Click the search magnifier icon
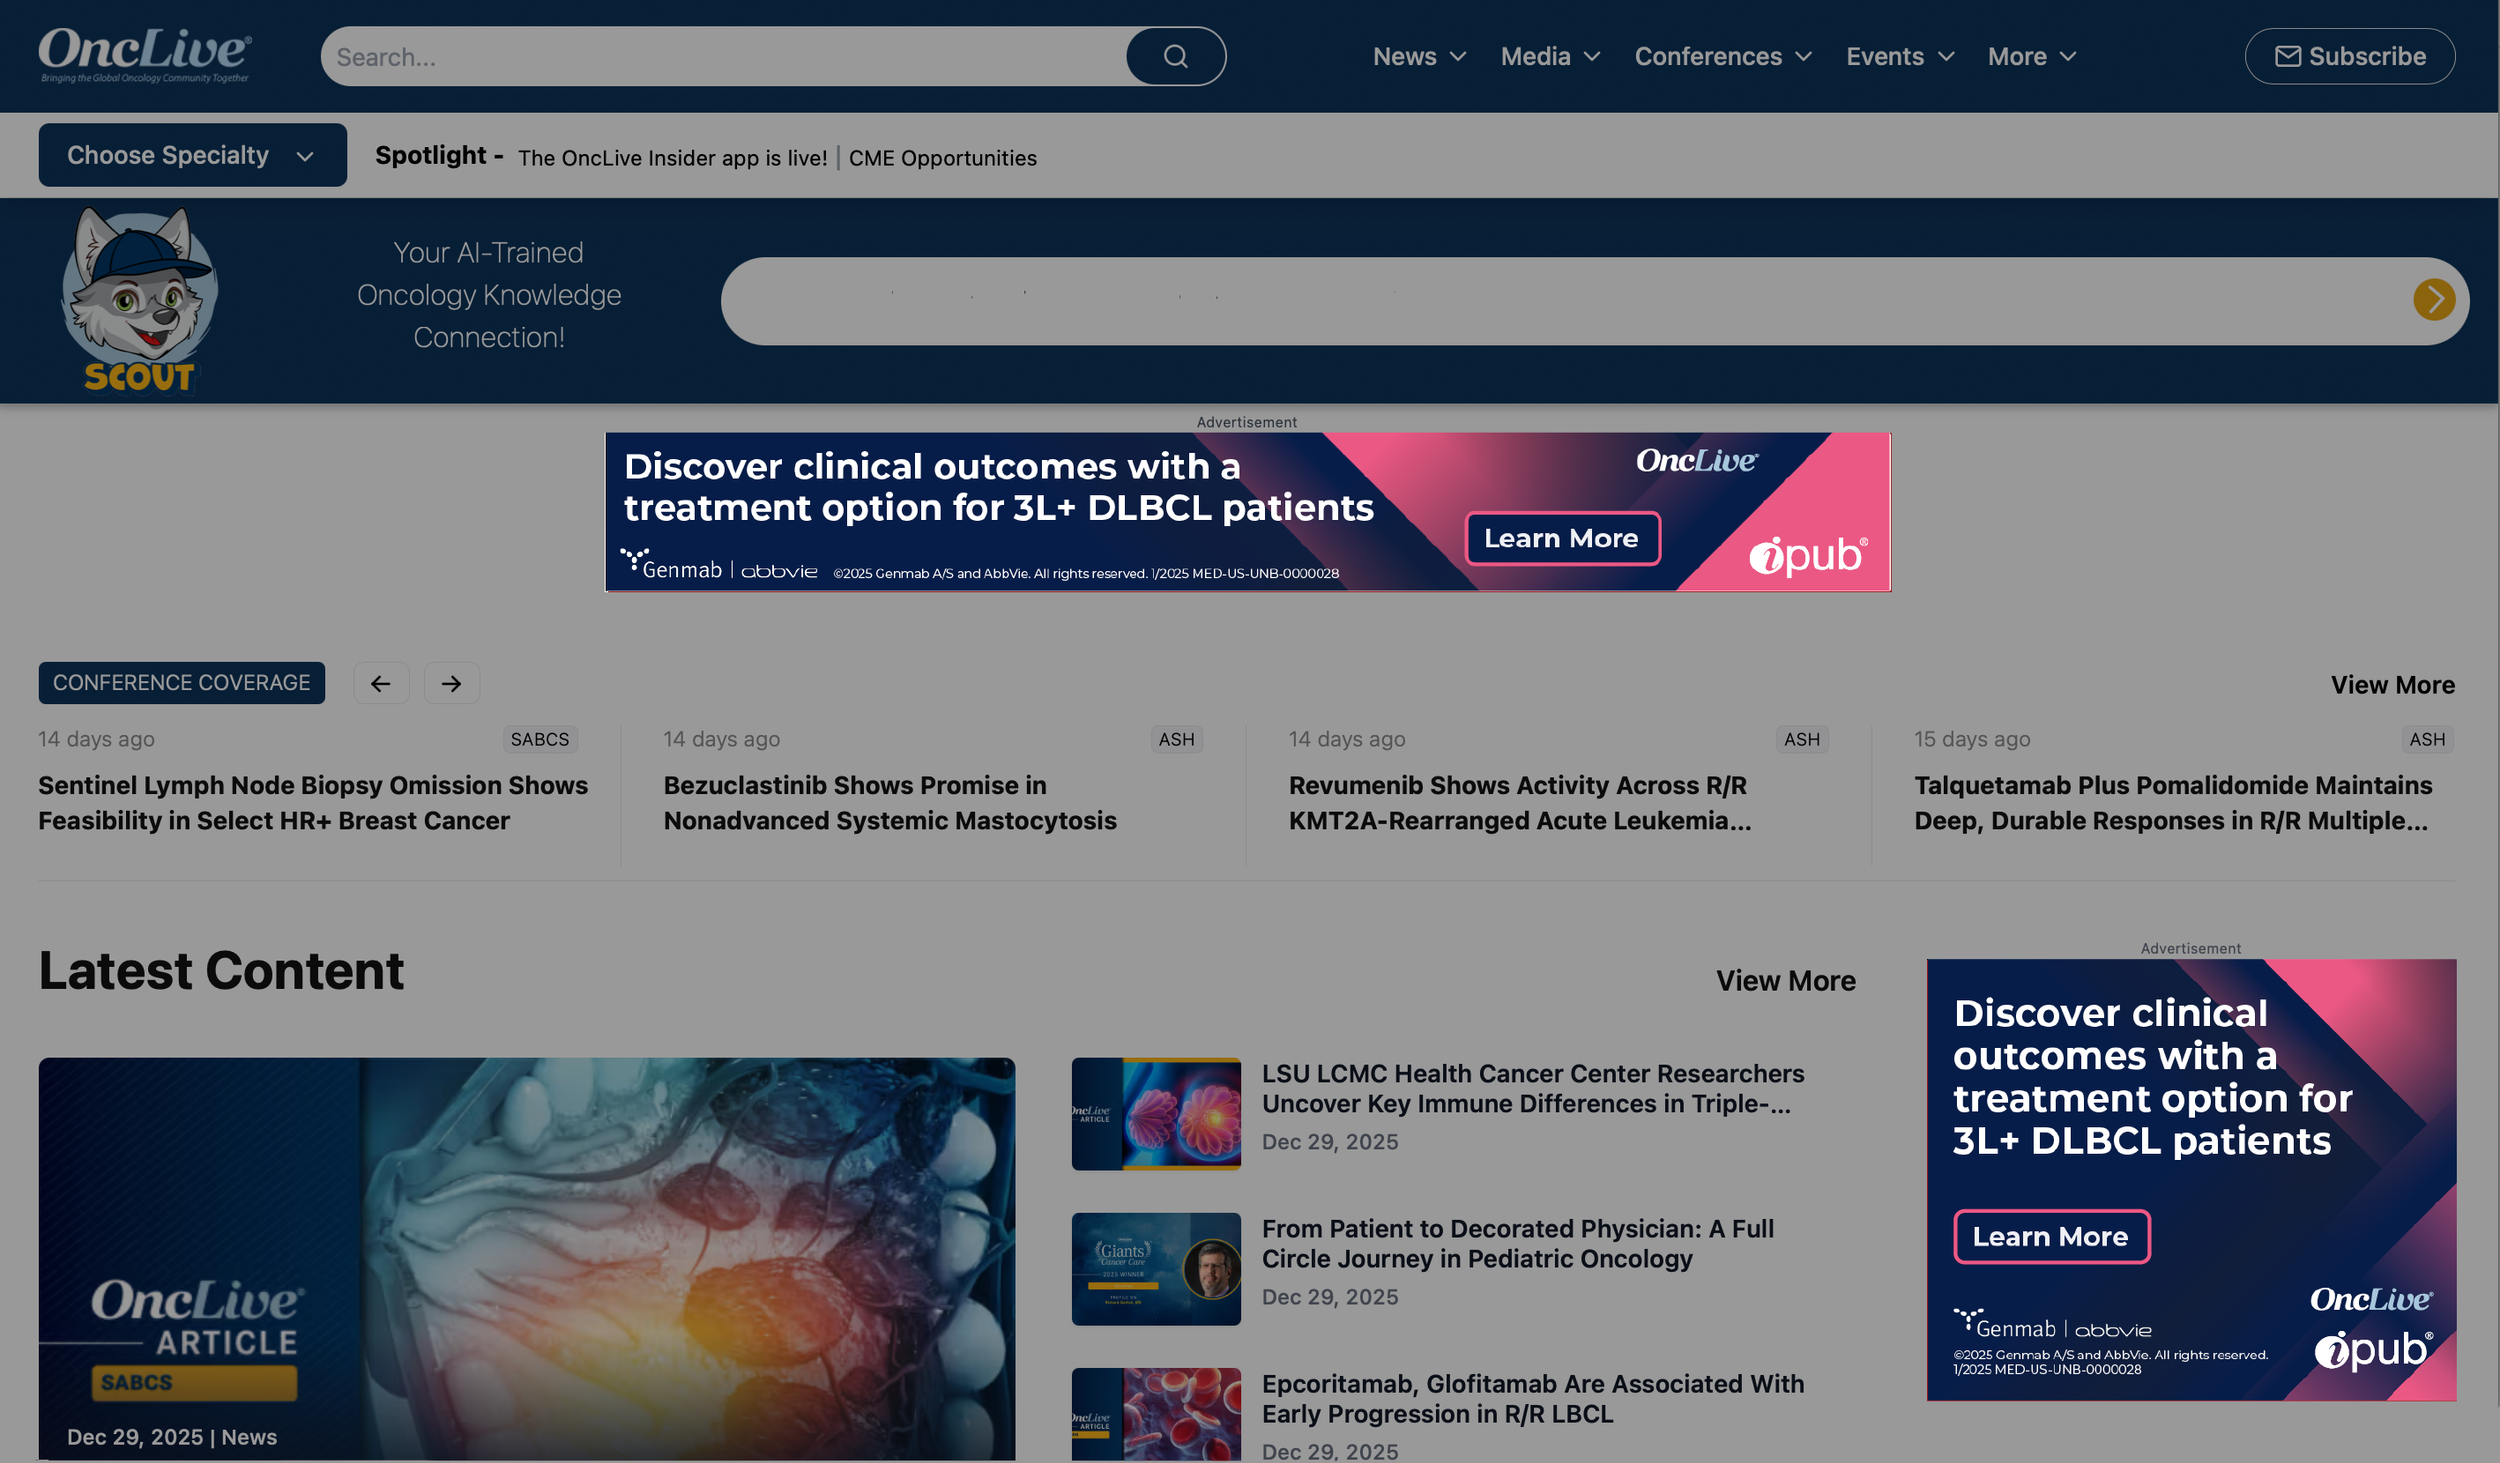This screenshot has height=1463, width=2500. point(1176,56)
